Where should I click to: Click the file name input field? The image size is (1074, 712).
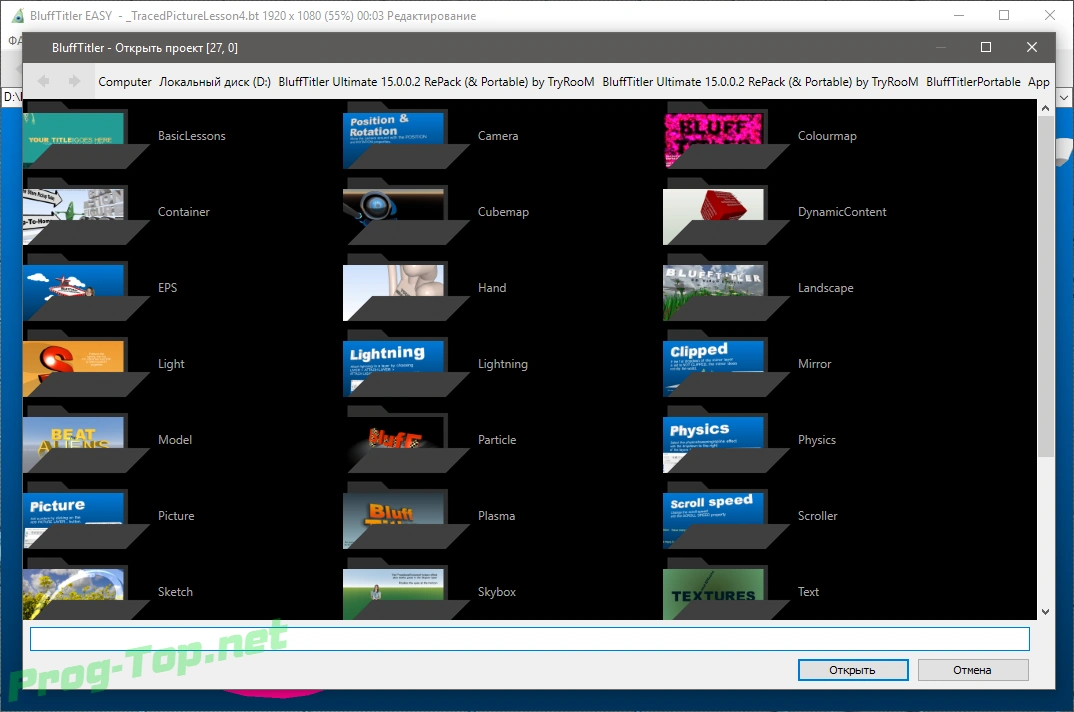pos(529,639)
